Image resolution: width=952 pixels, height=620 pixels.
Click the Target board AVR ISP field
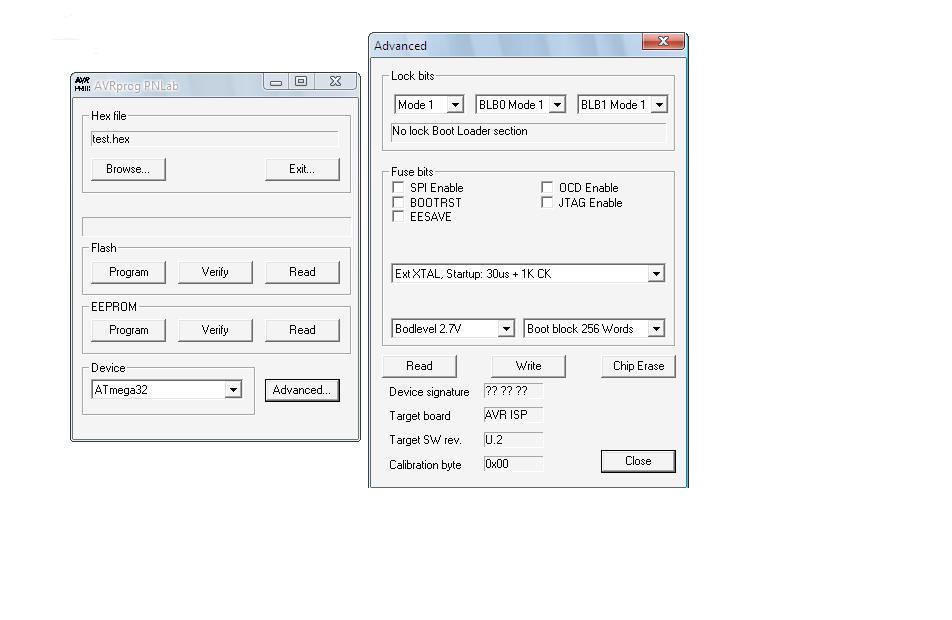click(513, 415)
